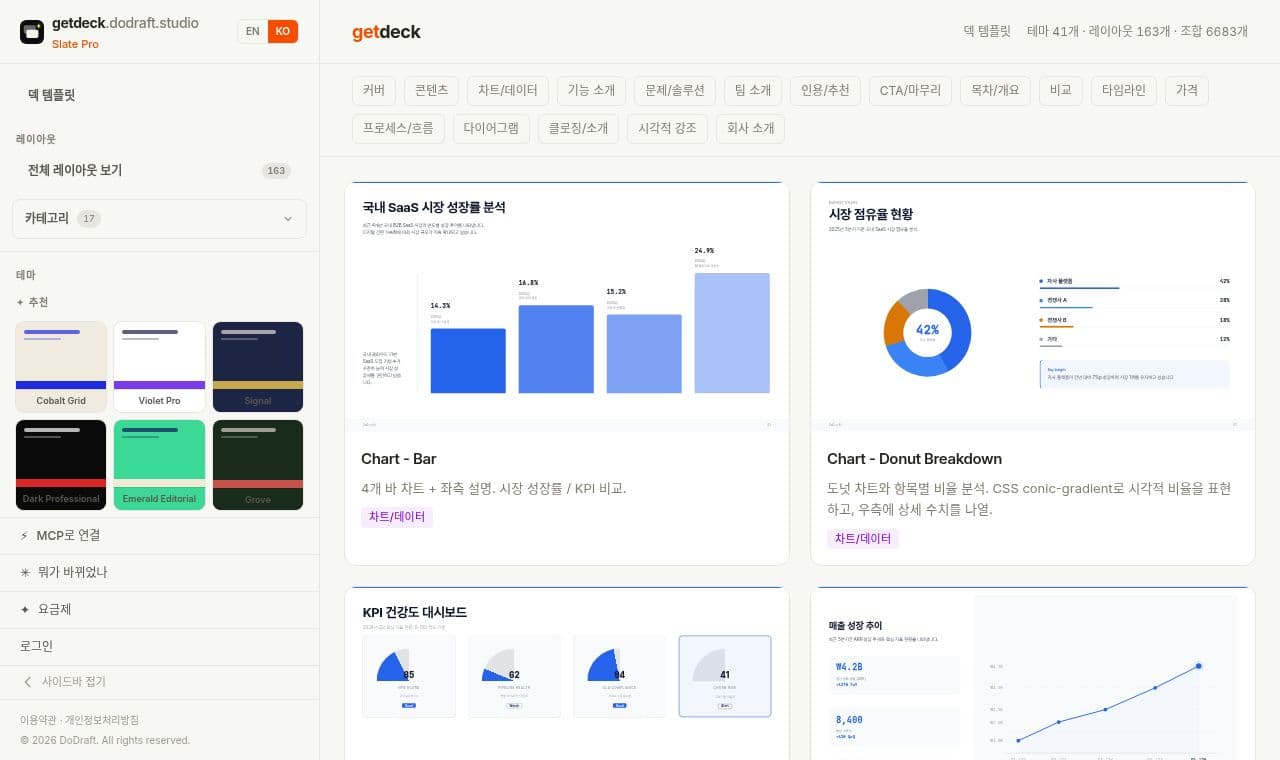
Task: Filter by 인용/추천 category
Action: pyautogui.click(x=825, y=91)
